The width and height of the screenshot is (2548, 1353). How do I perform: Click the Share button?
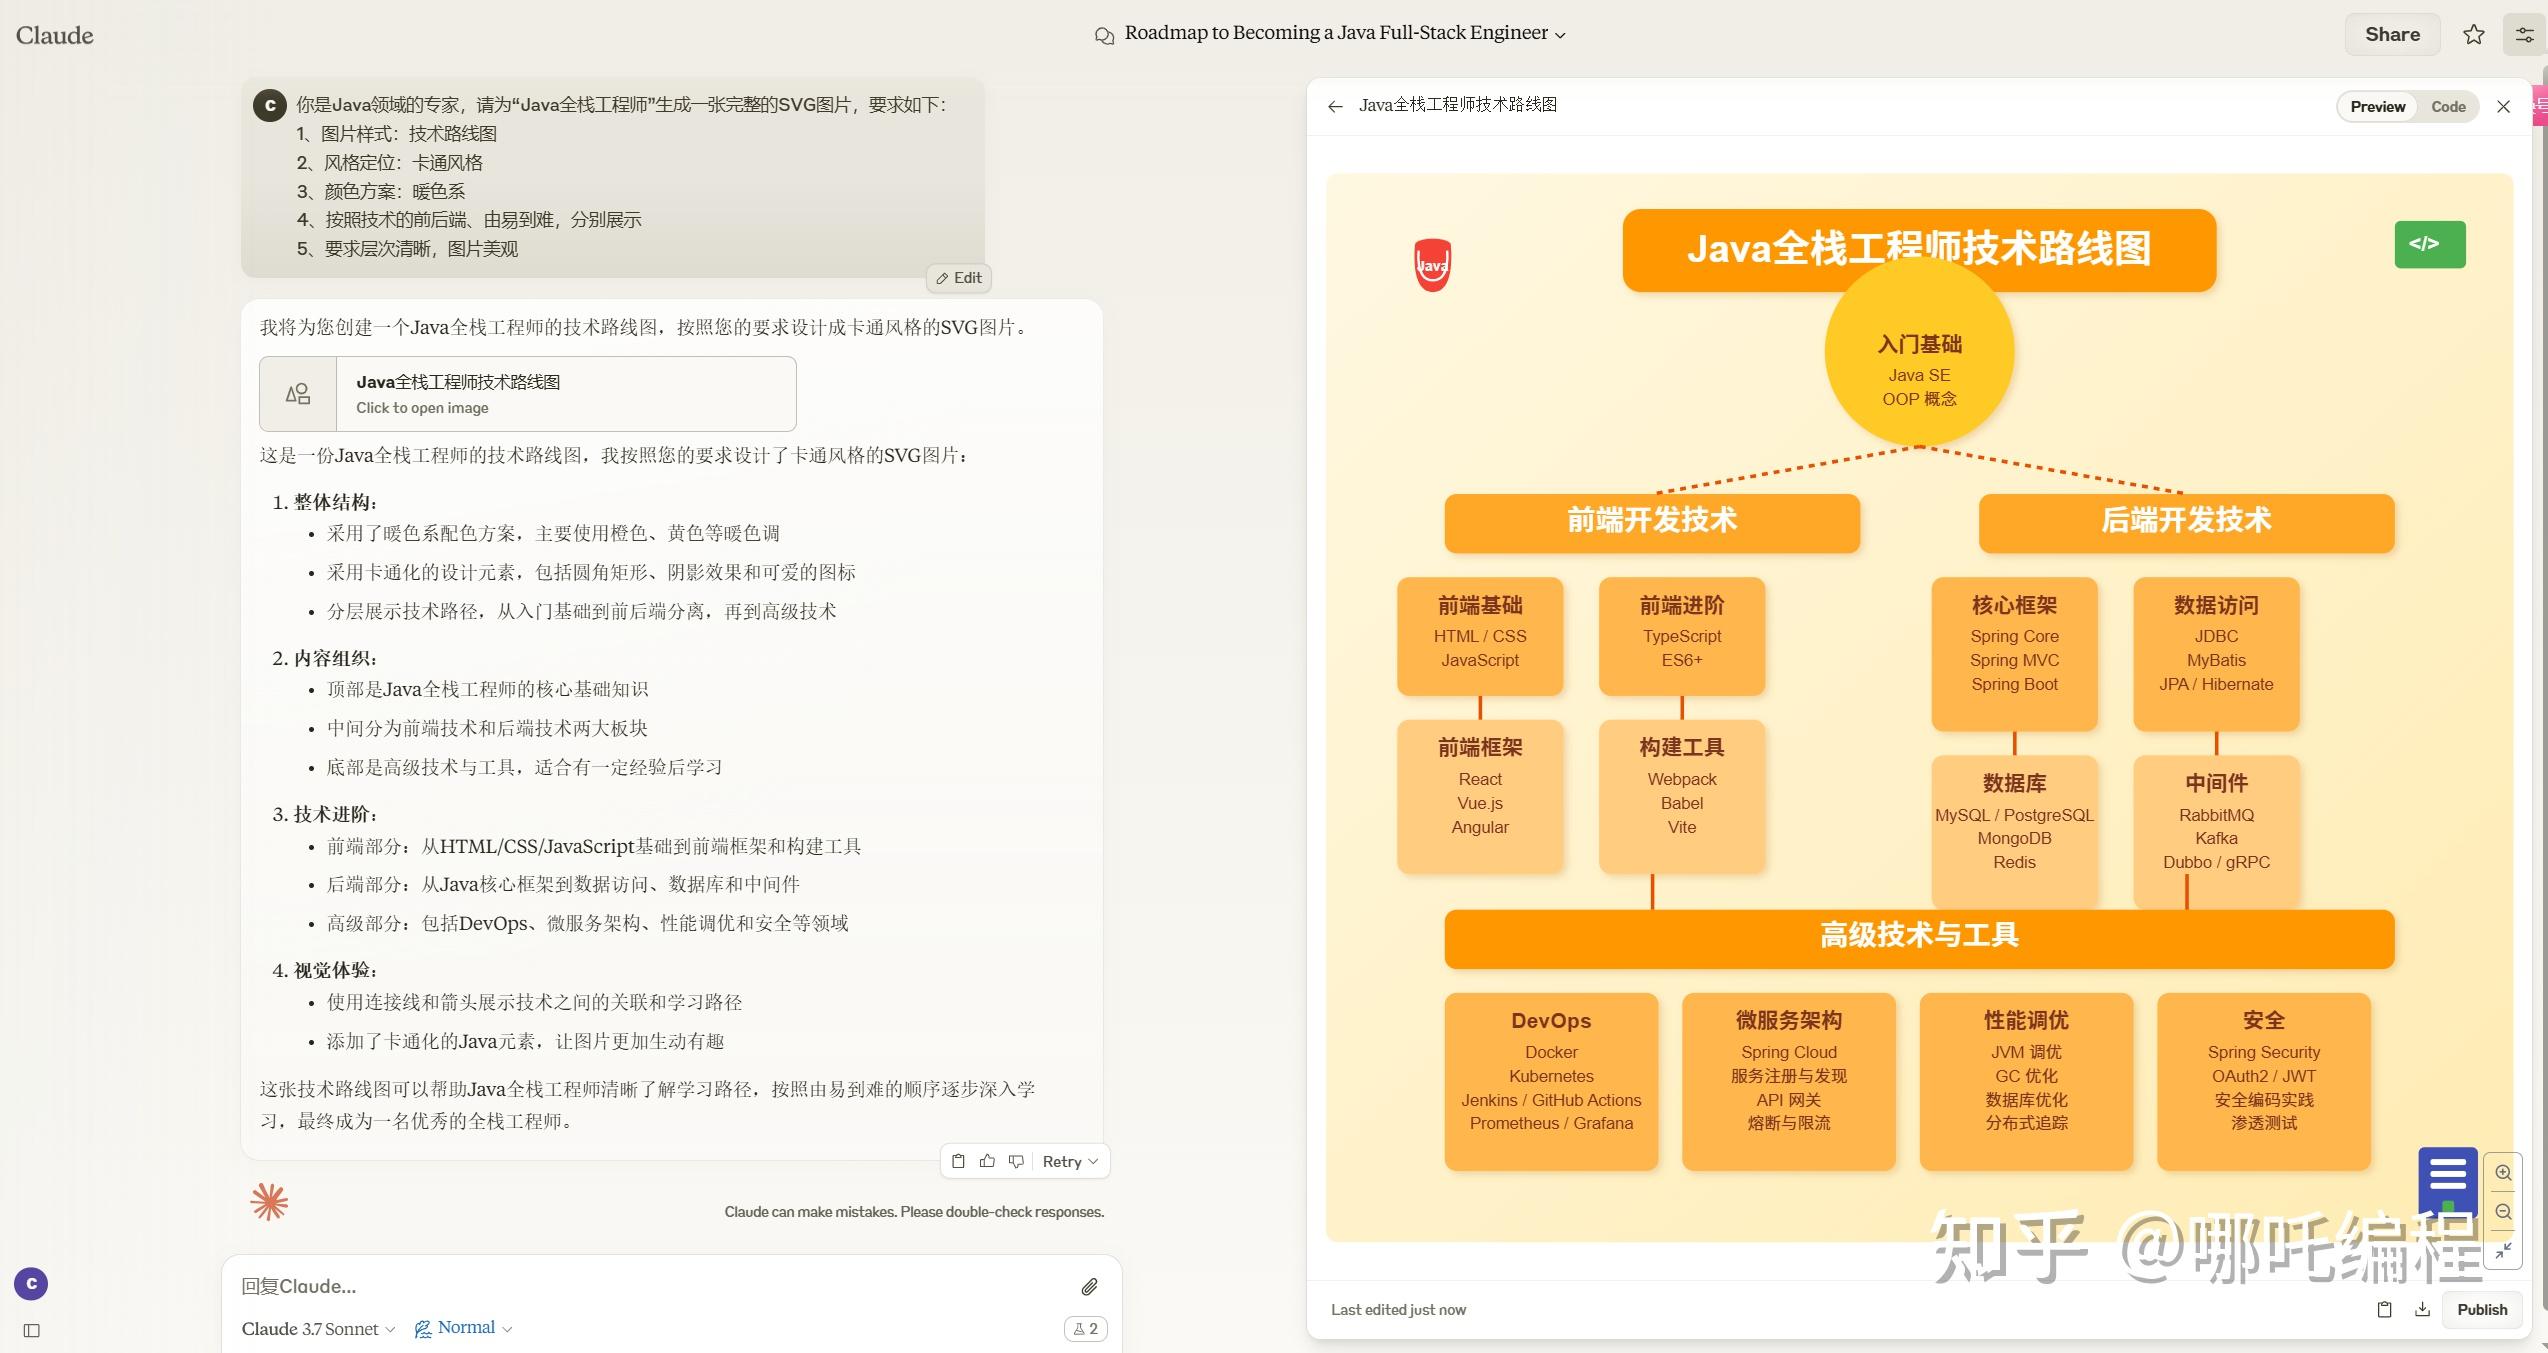(x=2392, y=35)
